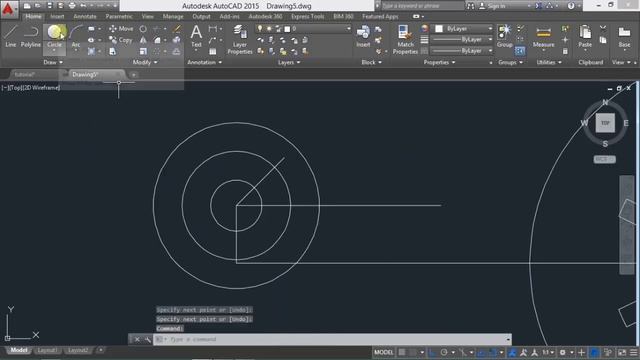Toggle group selection on/off button
Screen dimensions: 640x360
(520, 51)
